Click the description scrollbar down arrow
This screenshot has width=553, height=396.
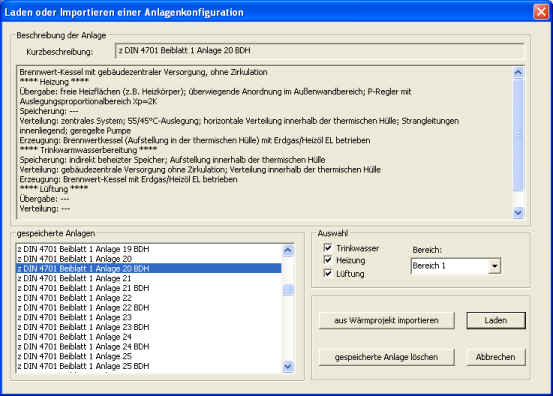pyautogui.click(x=518, y=212)
